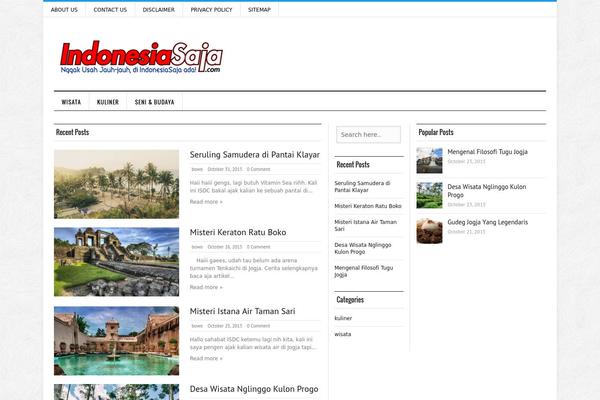Read more on the Pantai Klayar post
Image resolution: width=600 pixels, height=400 pixels.
coord(206,202)
